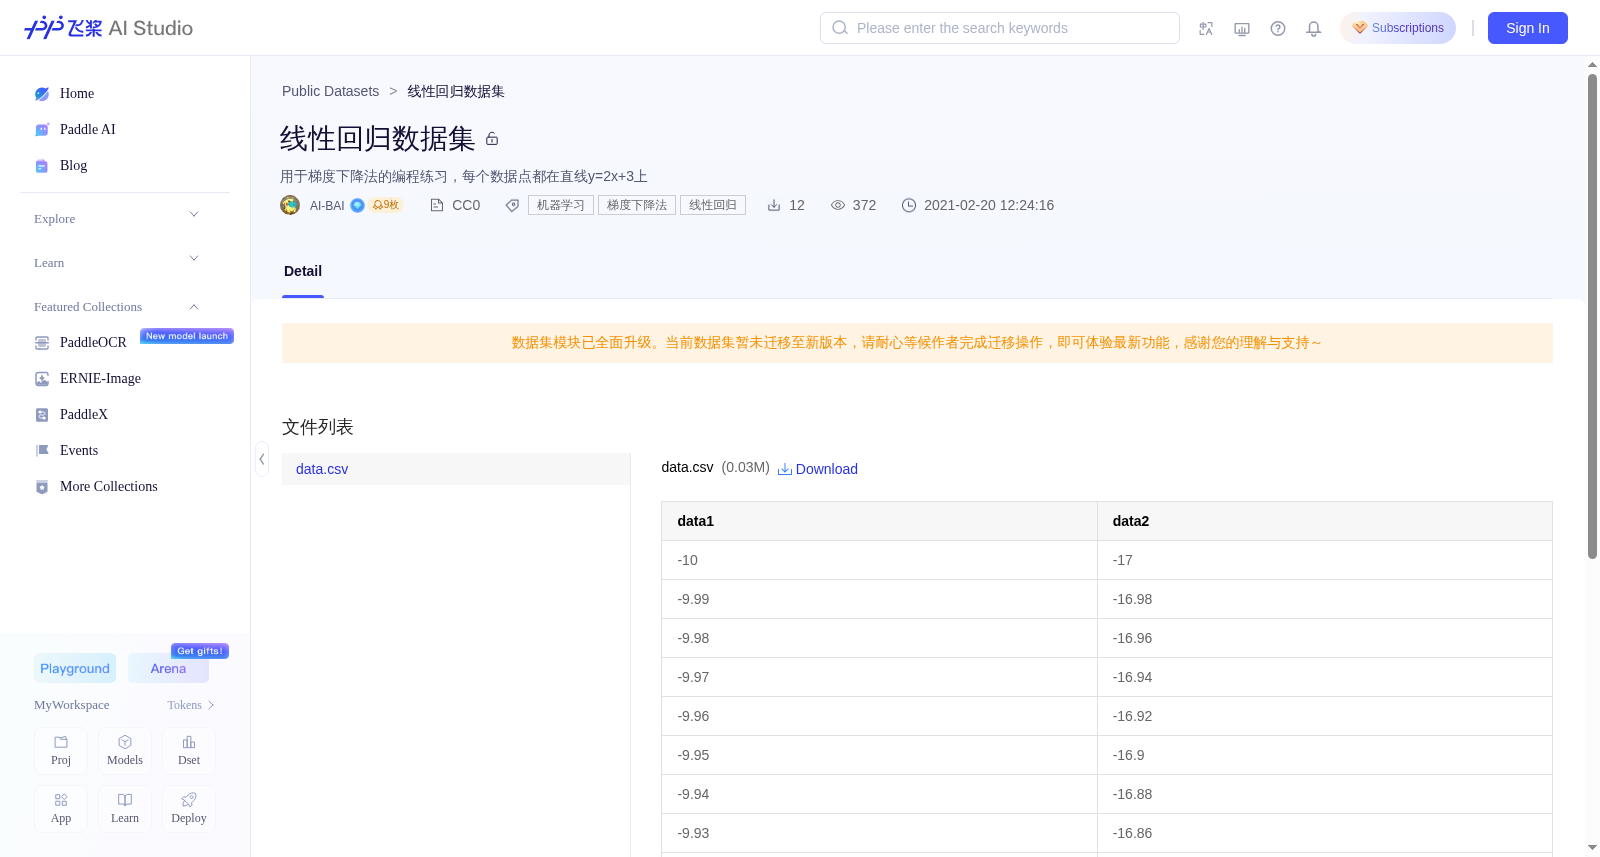Click the More Collections icon
The height and width of the screenshot is (857, 1600).
coord(42,487)
